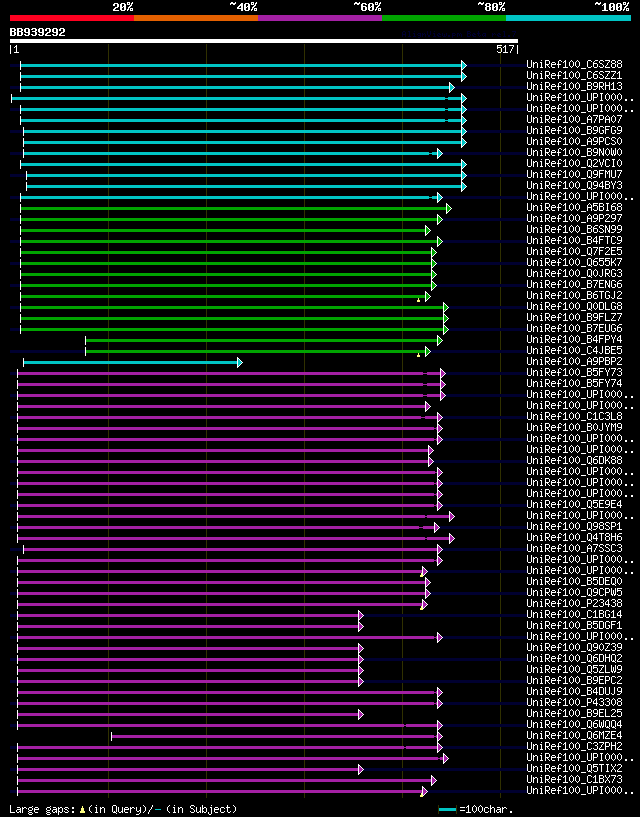Click the purple ~60% identity legend segment
This screenshot has height=817, width=640.
pyautogui.click(x=320, y=18)
